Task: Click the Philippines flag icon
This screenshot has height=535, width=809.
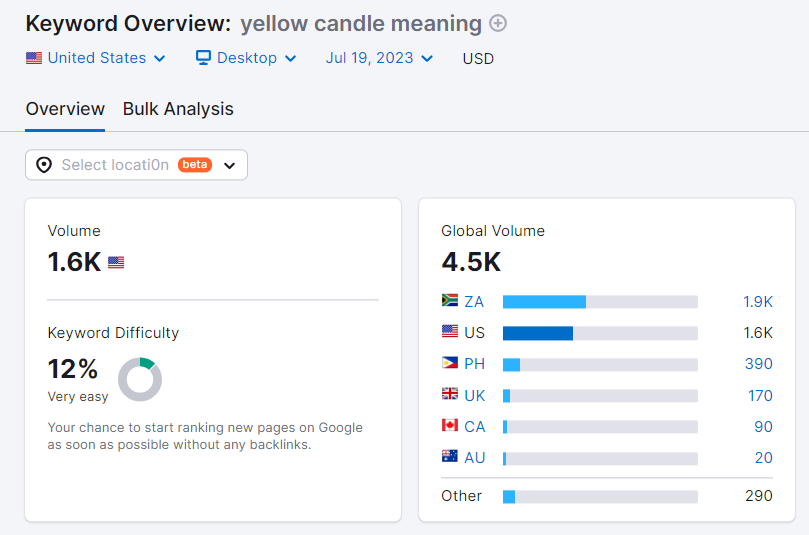Action: pyautogui.click(x=450, y=363)
